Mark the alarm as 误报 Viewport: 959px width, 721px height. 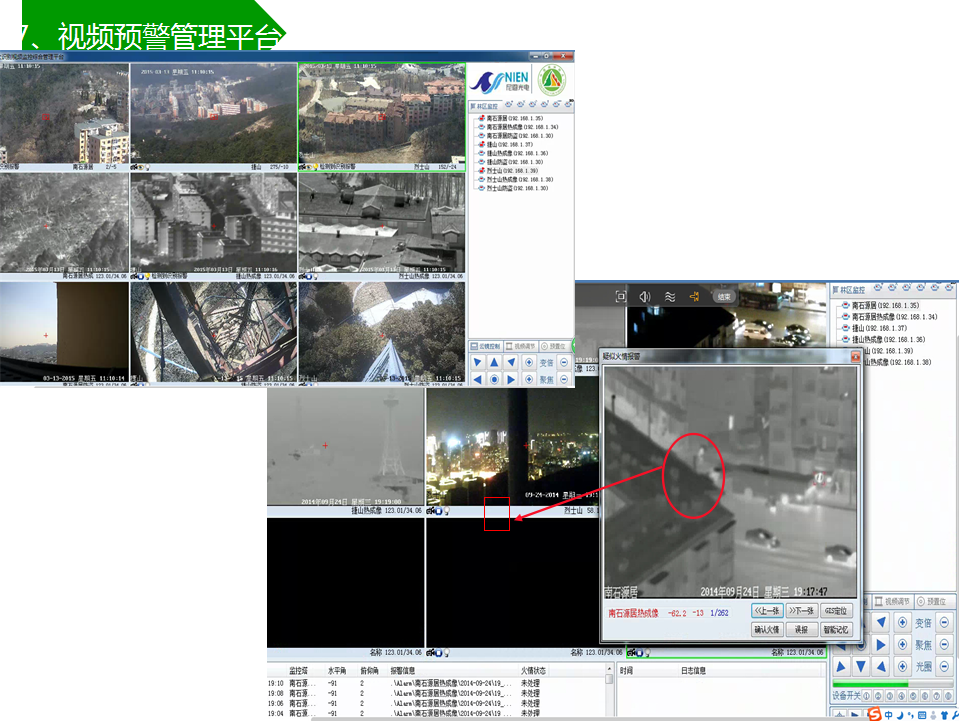pos(801,630)
